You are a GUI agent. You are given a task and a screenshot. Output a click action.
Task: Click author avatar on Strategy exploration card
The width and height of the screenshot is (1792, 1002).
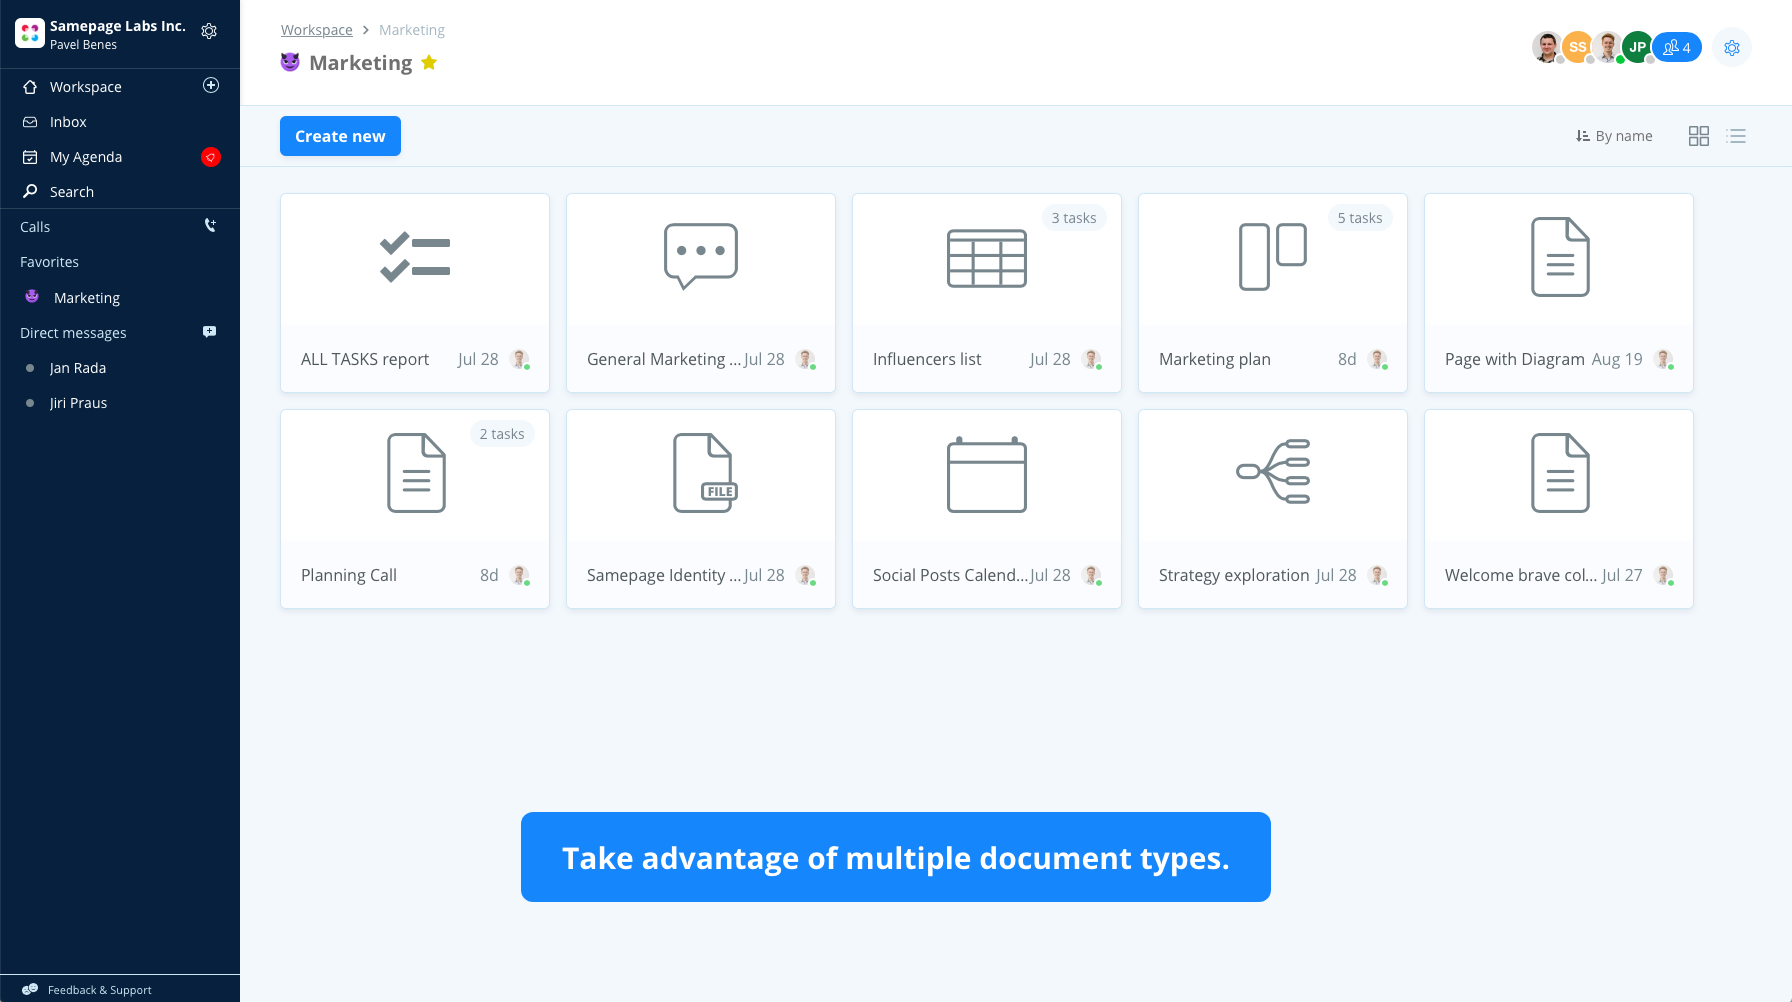click(x=1378, y=575)
